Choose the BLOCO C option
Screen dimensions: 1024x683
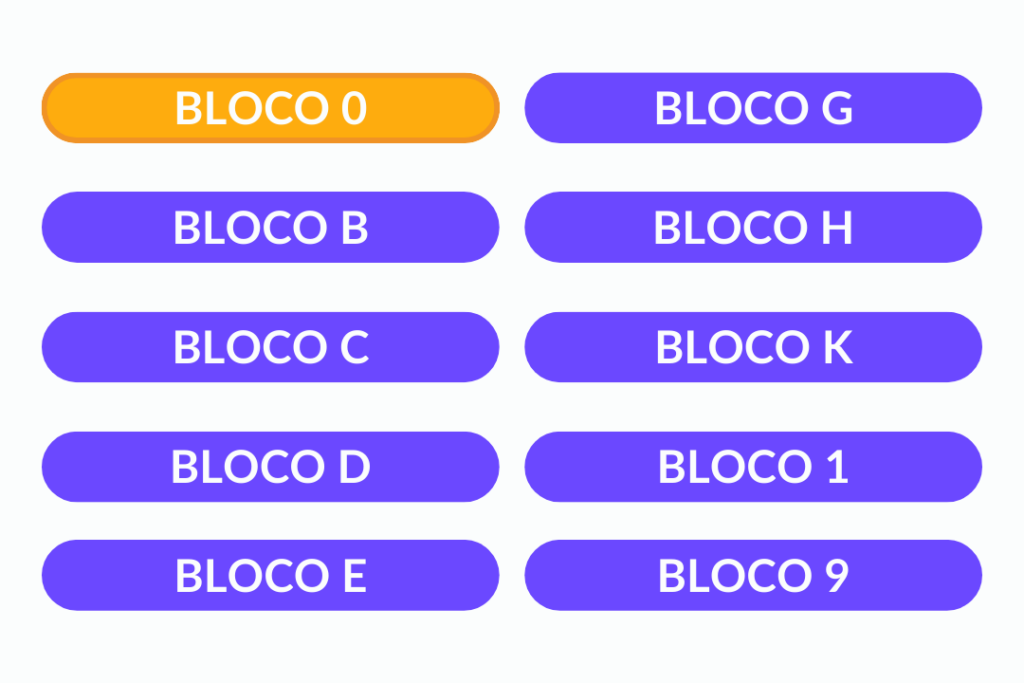point(270,347)
